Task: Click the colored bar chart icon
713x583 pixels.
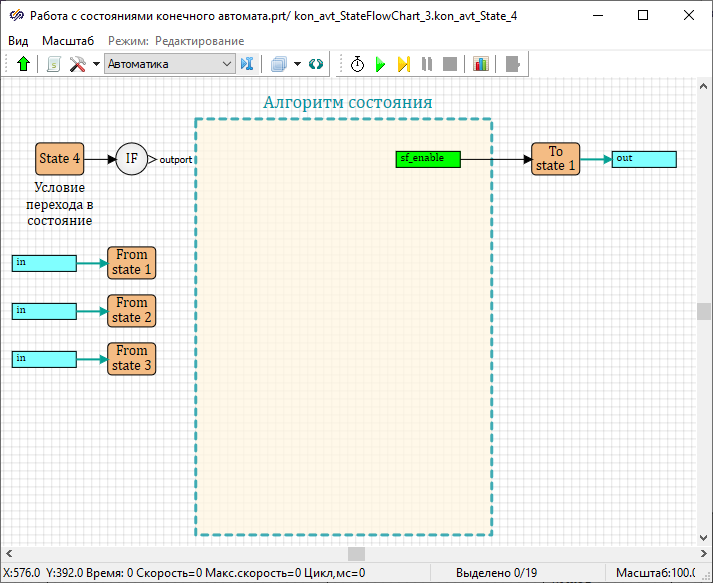Action: tap(481, 64)
